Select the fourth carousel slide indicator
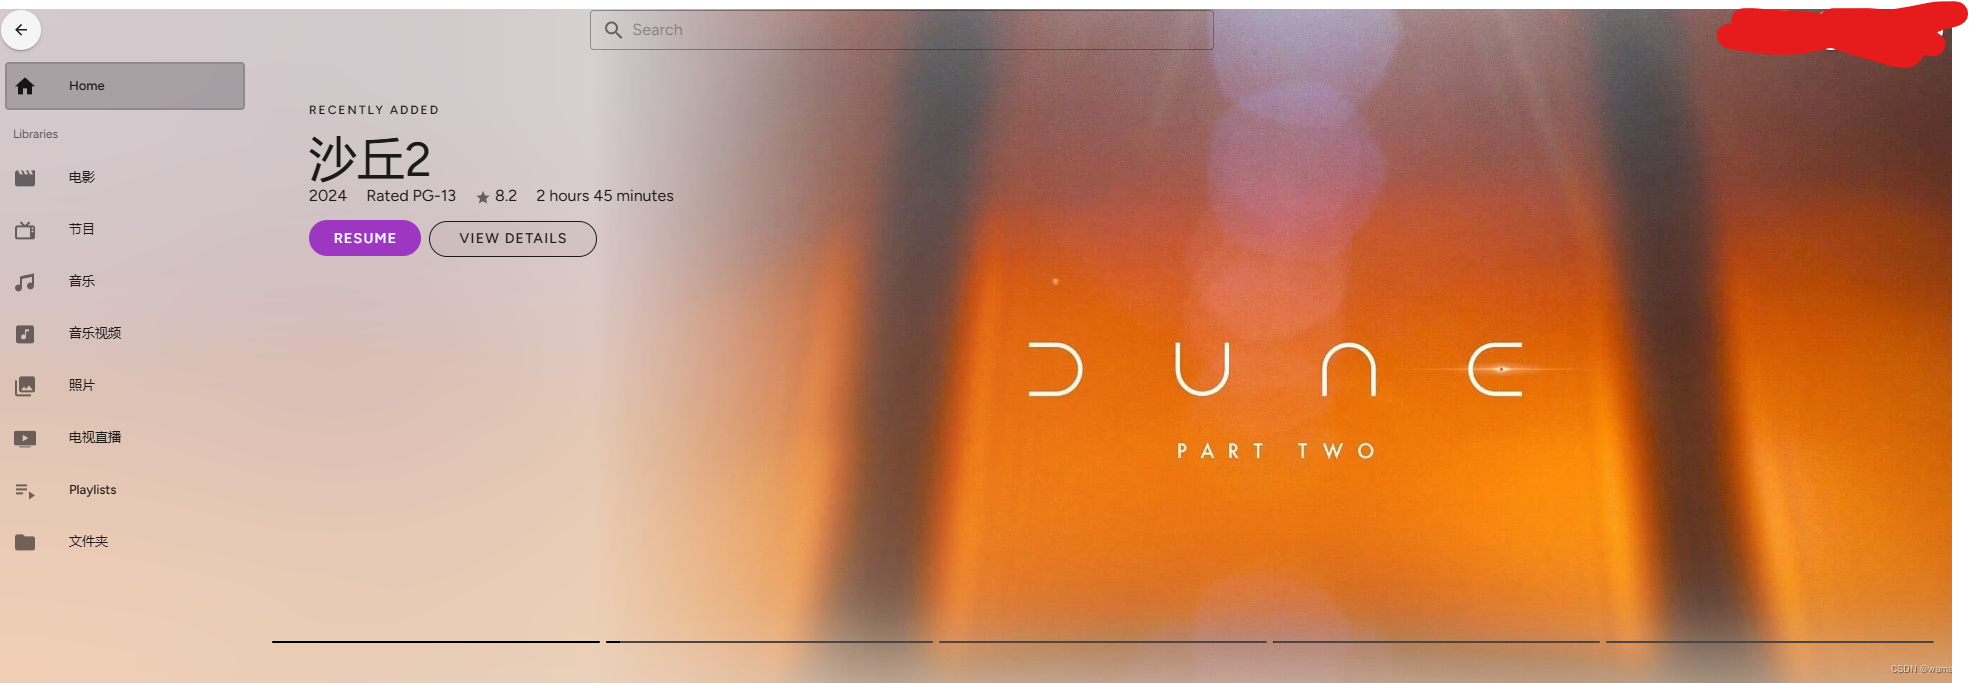Viewport: 1969px width, 683px height. [x=1436, y=642]
